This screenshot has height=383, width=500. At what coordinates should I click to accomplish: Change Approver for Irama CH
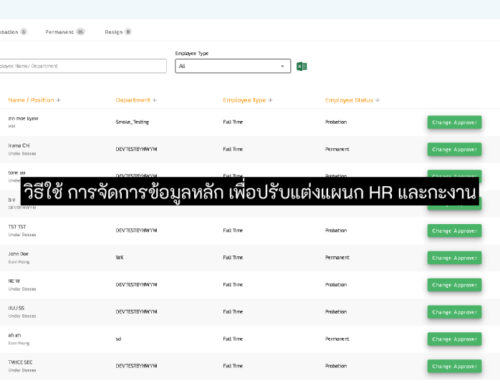pos(454,149)
